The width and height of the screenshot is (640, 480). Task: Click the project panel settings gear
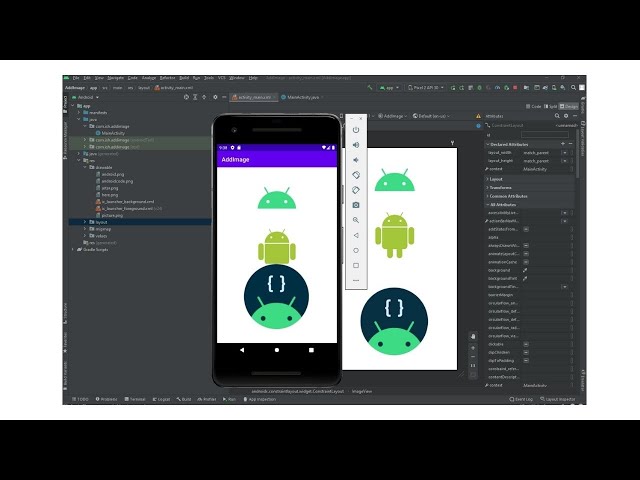[215, 97]
